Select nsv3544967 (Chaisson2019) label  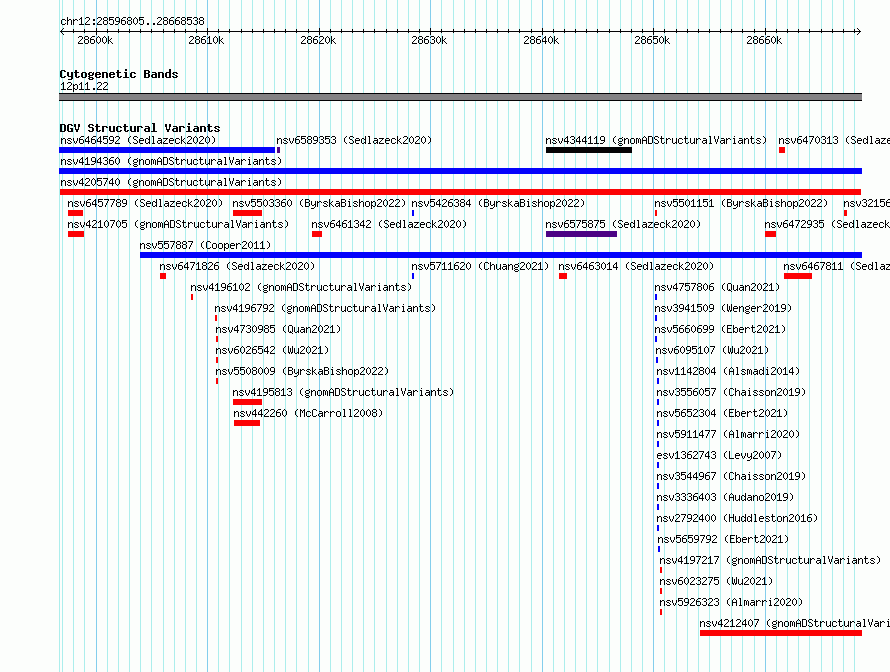[x=731, y=476]
